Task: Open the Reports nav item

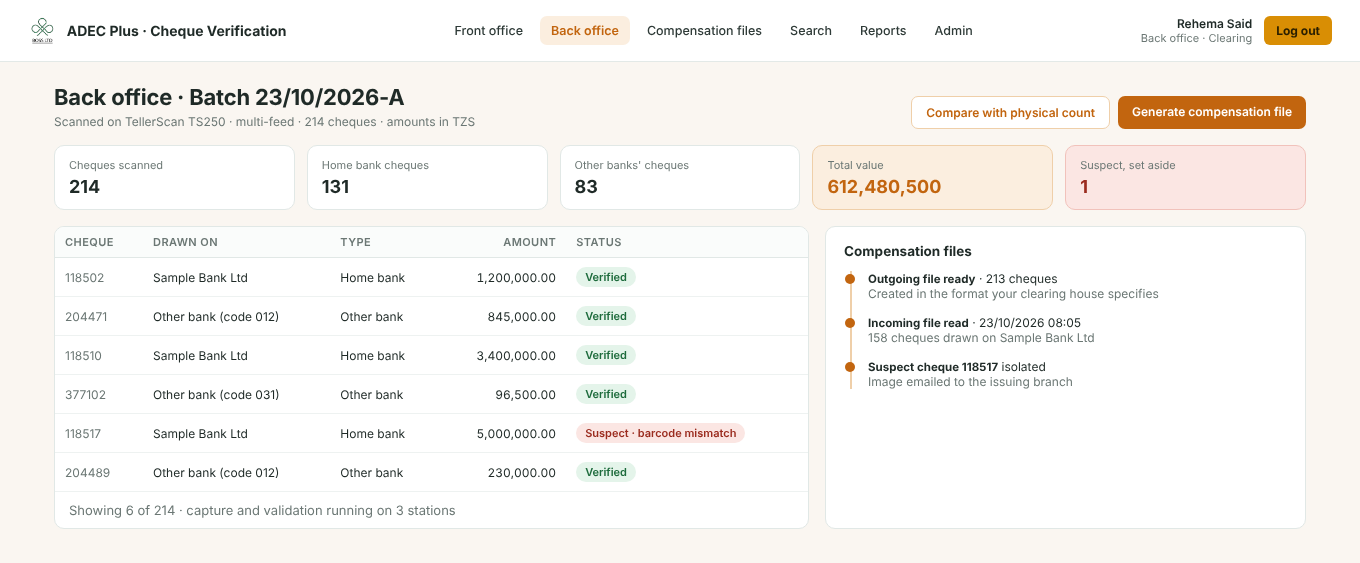Action: click(x=883, y=31)
